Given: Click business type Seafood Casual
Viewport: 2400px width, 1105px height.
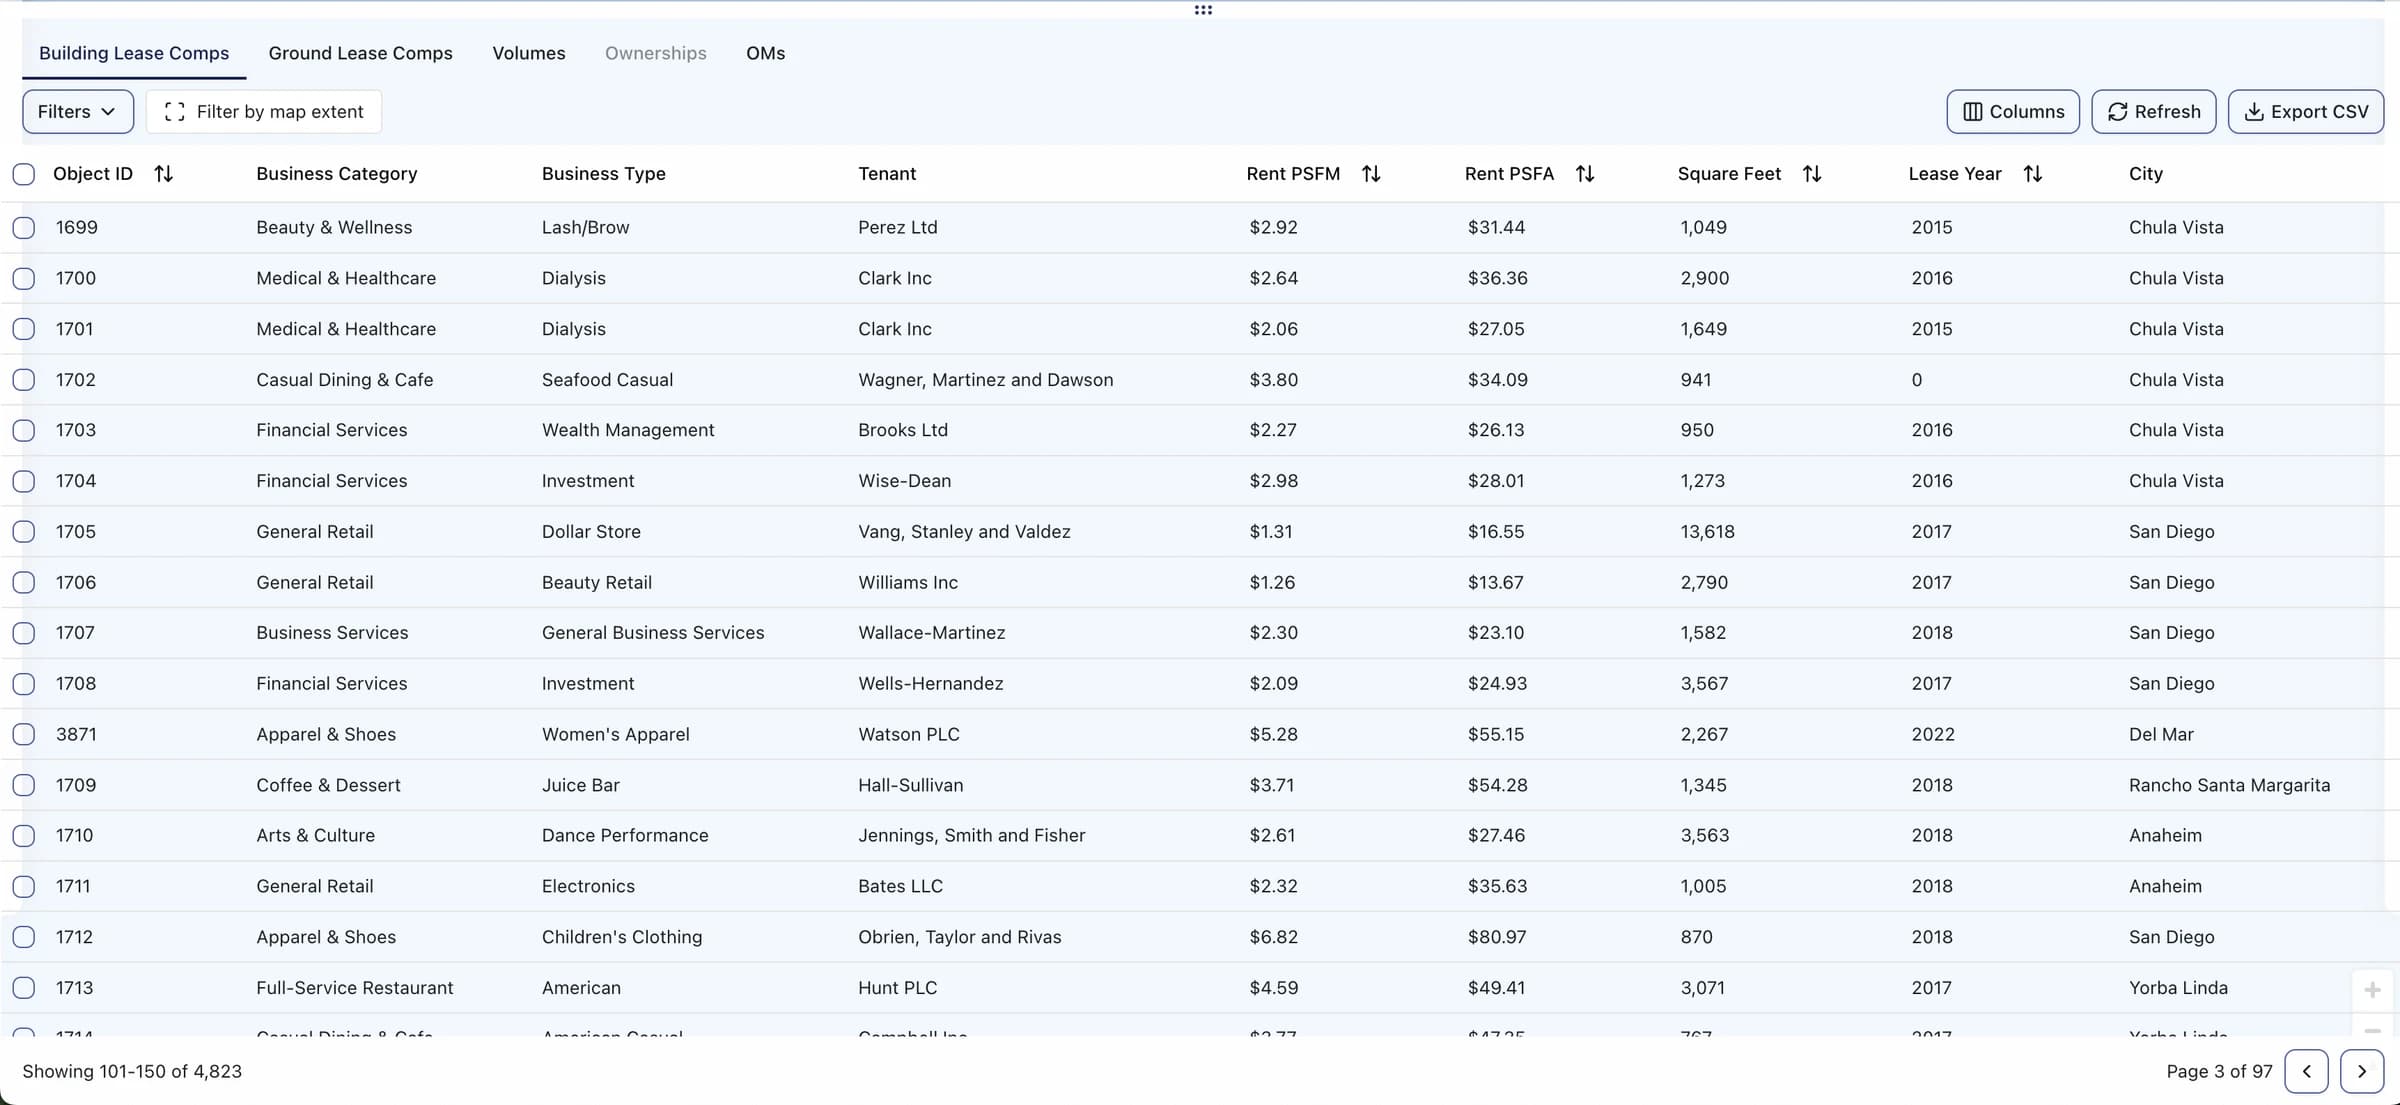Looking at the screenshot, I should [608, 380].
